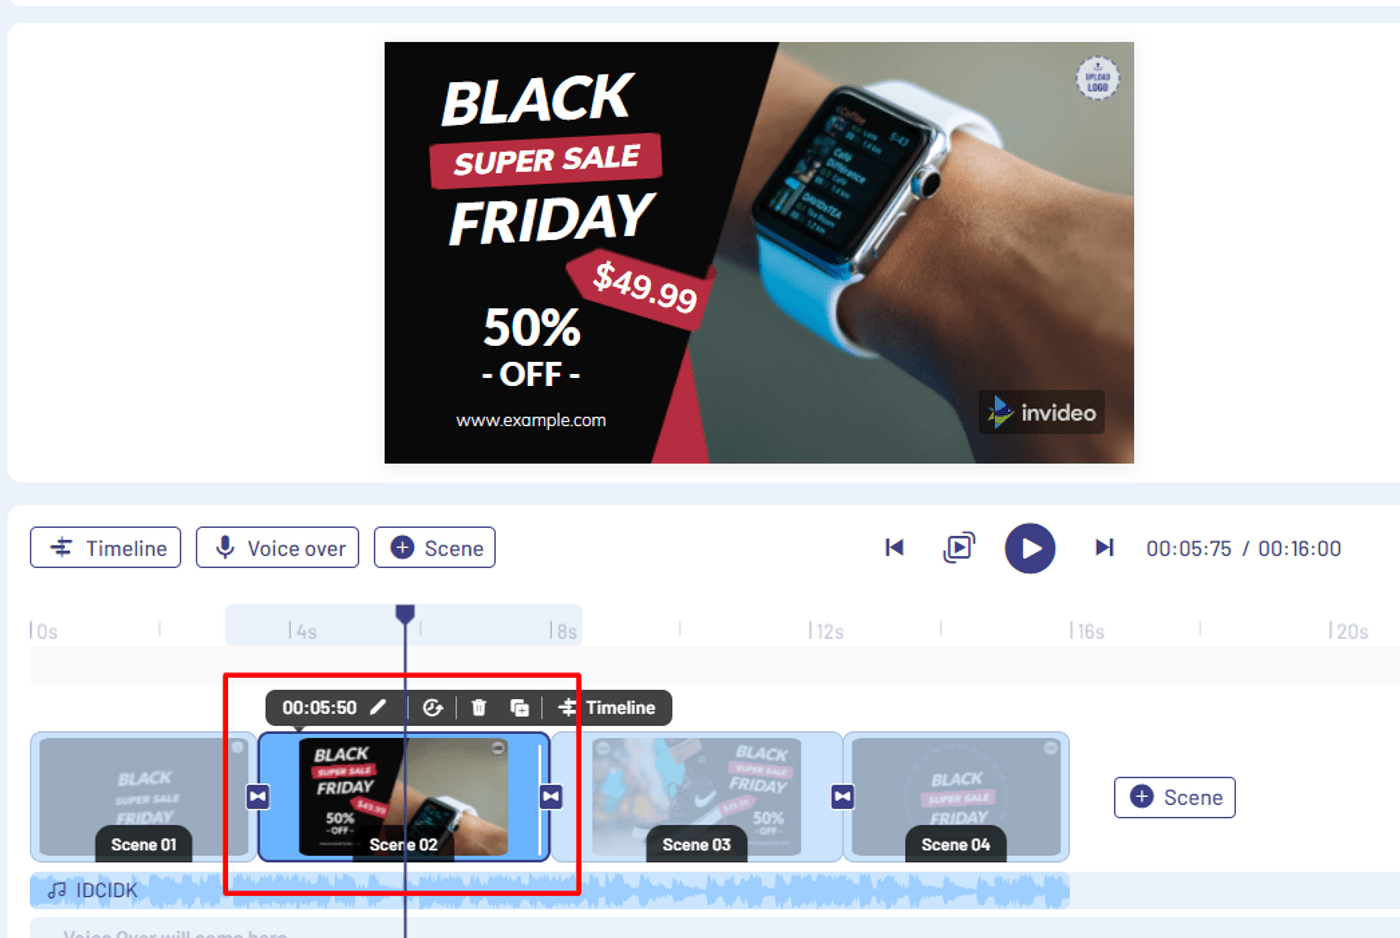Delete Scene 02 with trash icon
Image resolution: width=1400 pixels, height=938 pixels.
(479, 708)
